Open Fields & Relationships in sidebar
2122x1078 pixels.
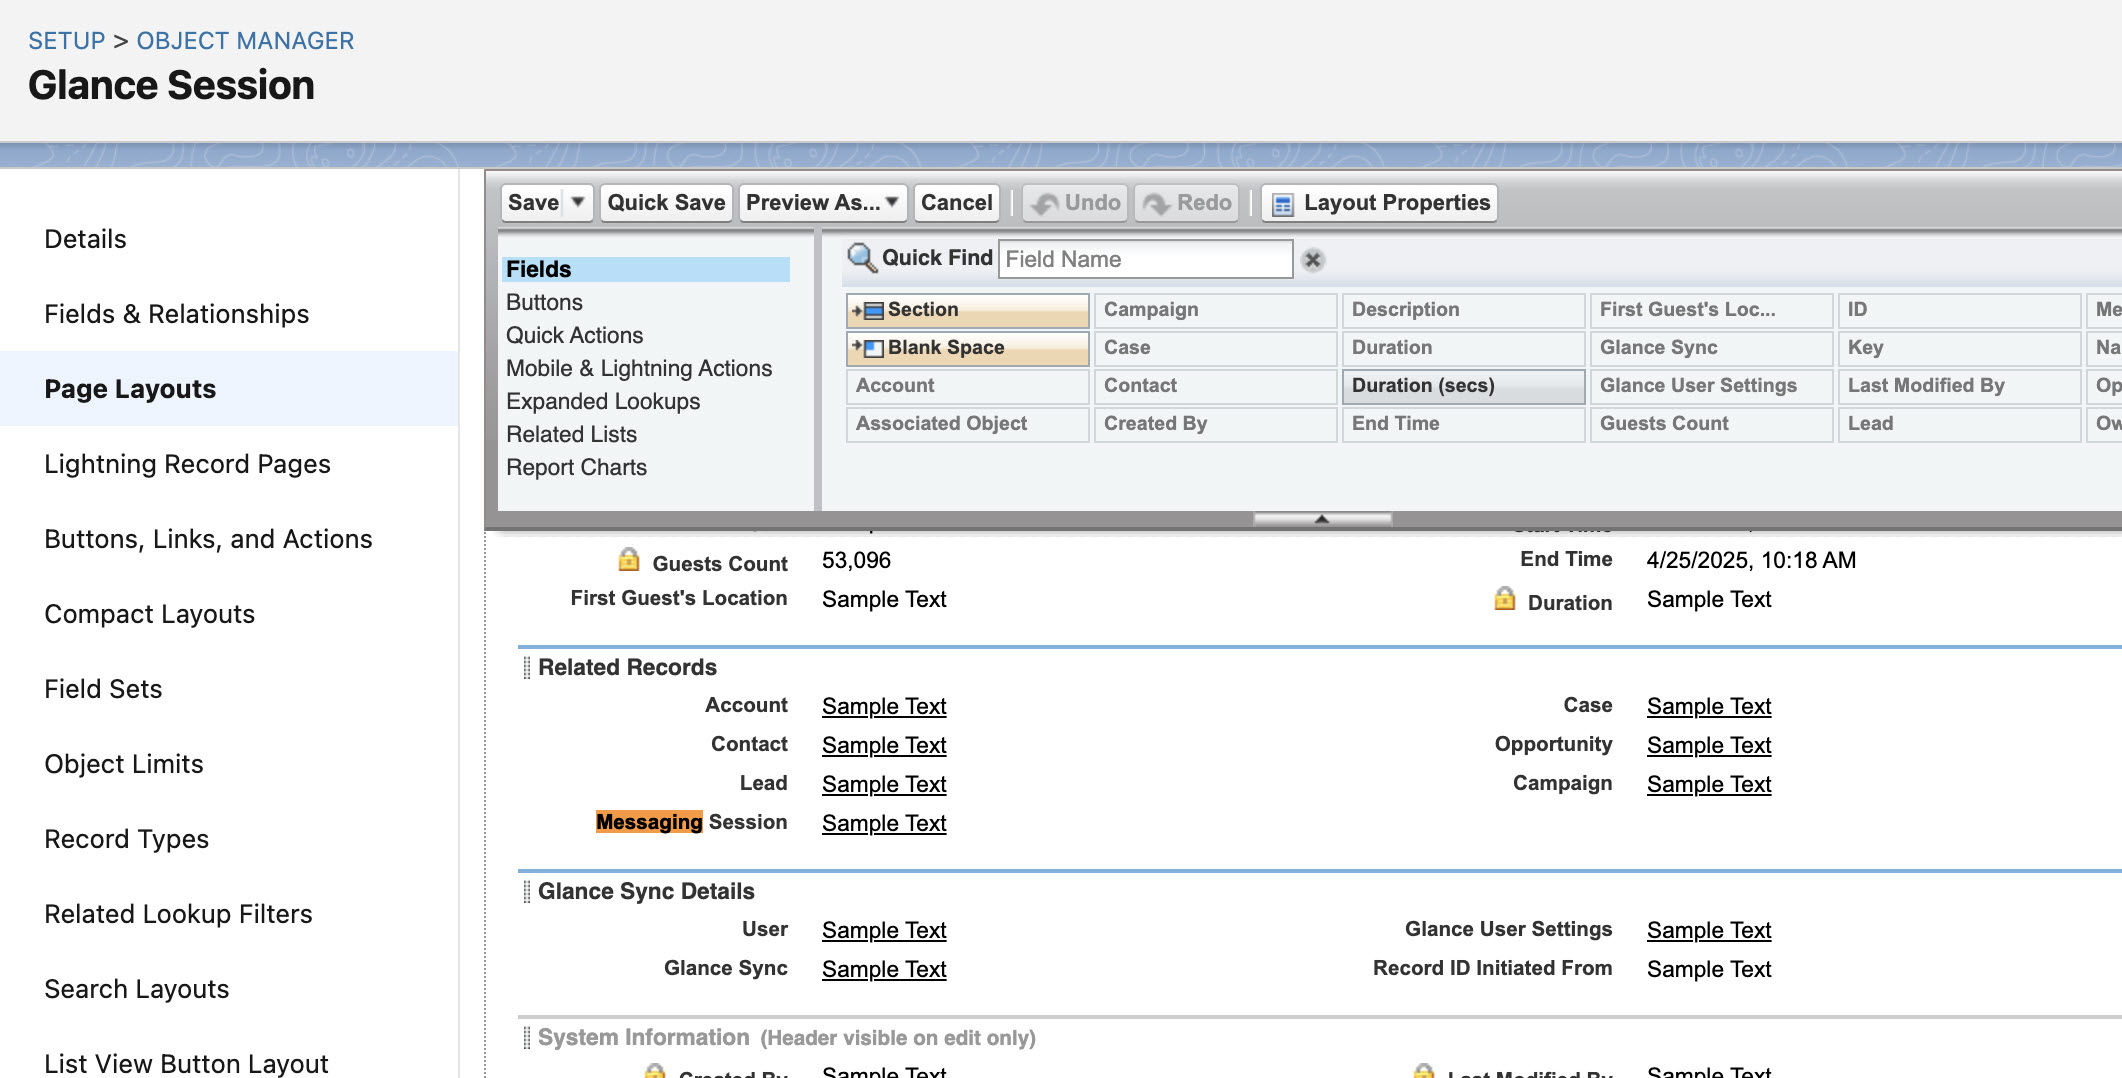pyautogui.click(x=177, y=314)
